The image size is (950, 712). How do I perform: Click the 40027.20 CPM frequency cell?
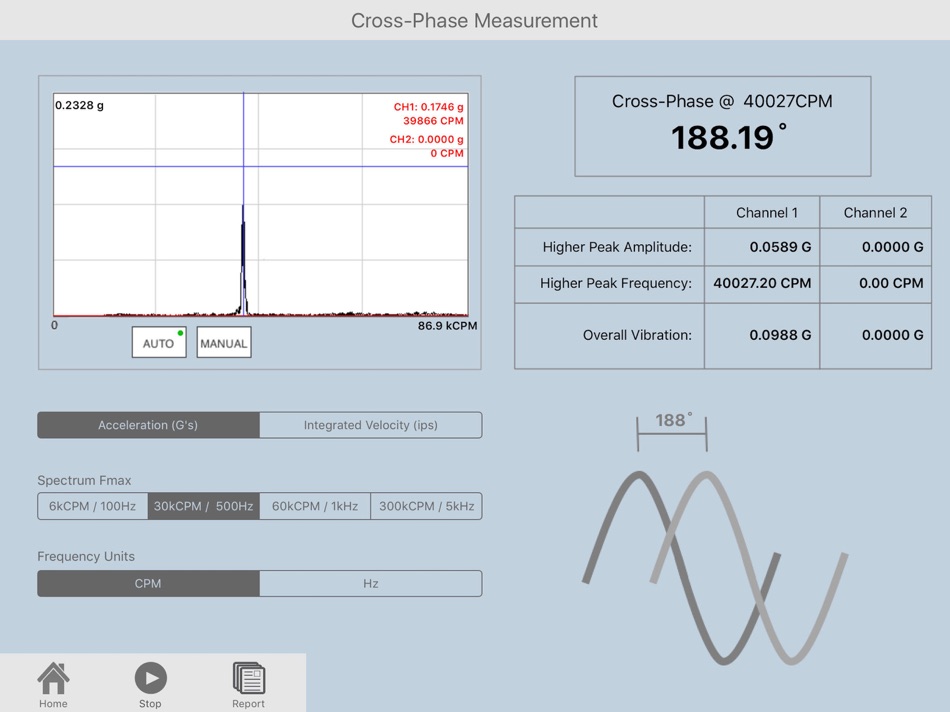(762, 283)
